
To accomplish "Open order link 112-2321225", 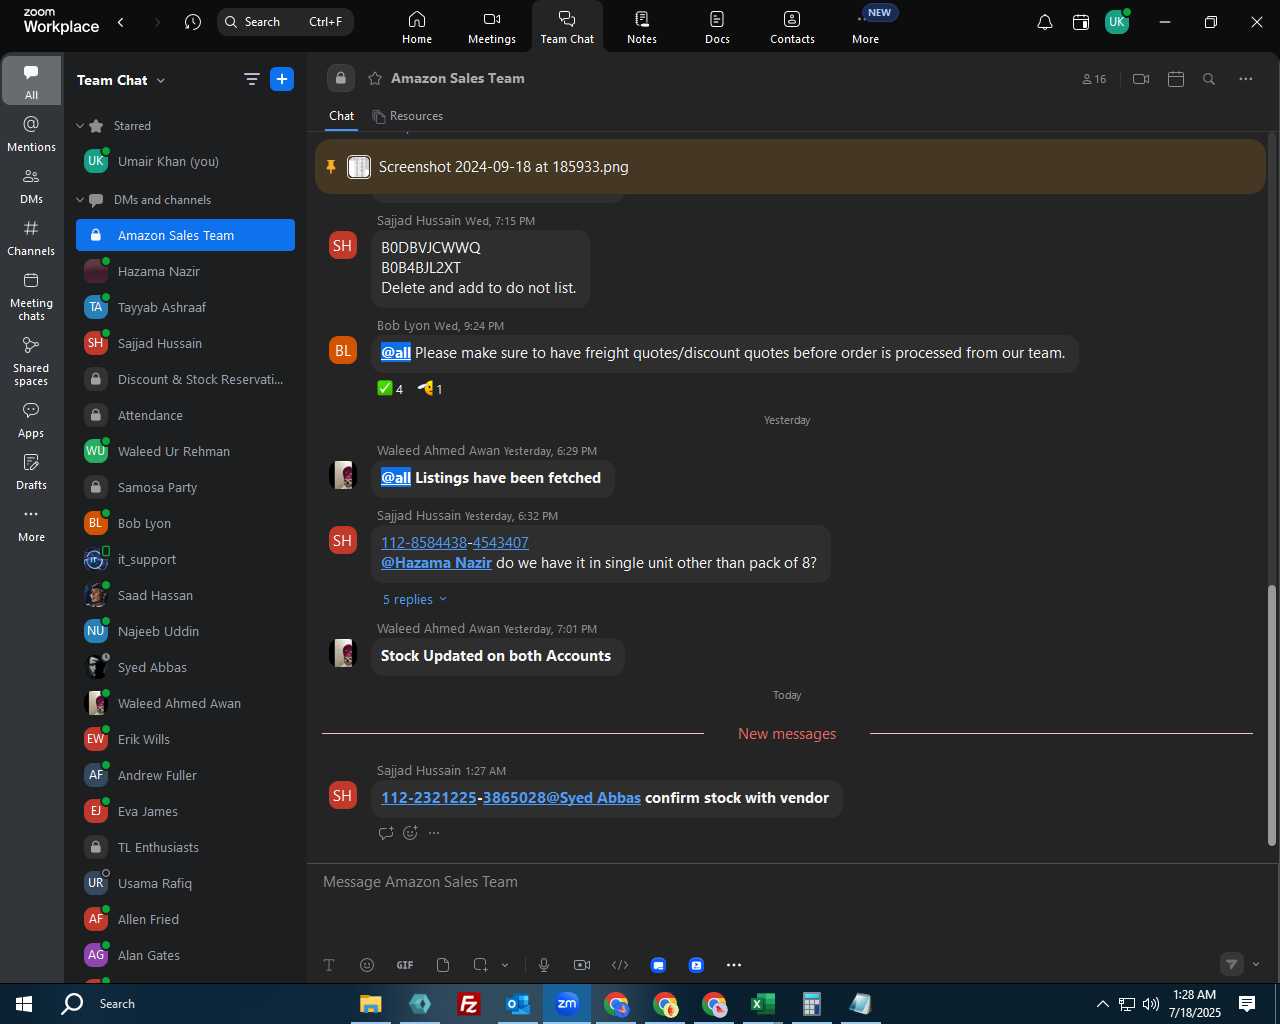I will click(429, 798).
